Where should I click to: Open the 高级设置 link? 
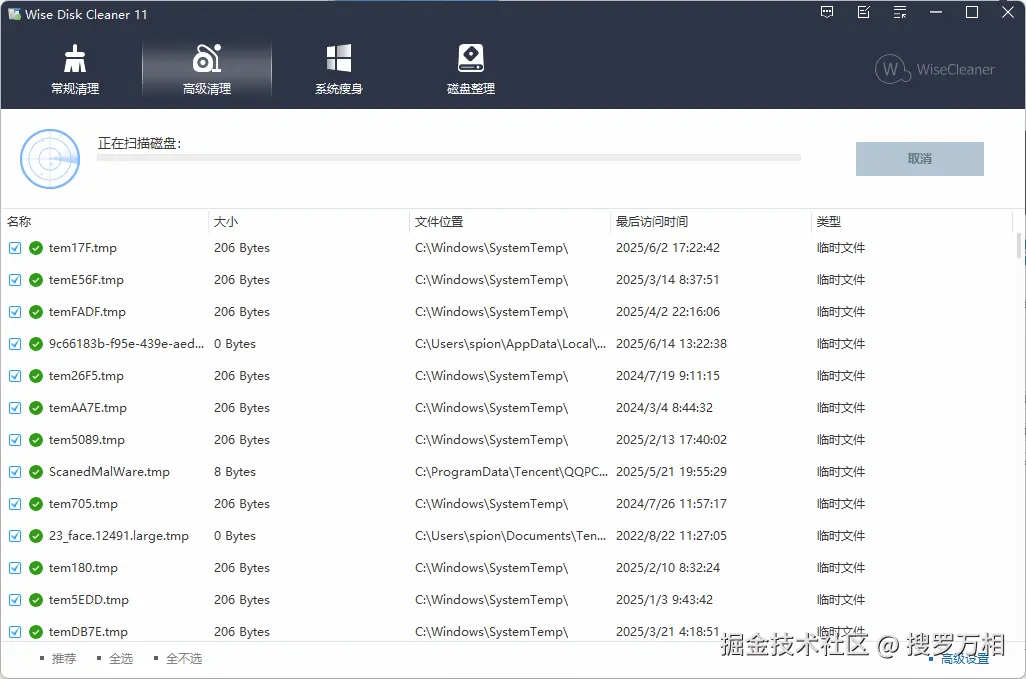965,659
